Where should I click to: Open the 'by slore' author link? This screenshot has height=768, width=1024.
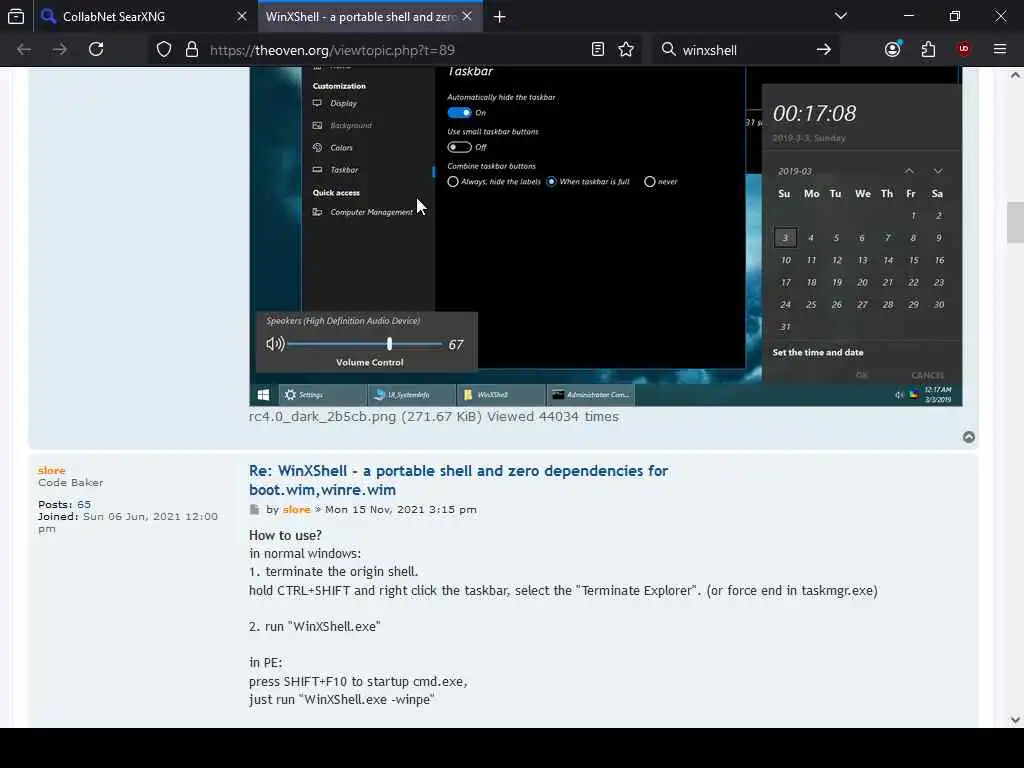pos(296,509)
